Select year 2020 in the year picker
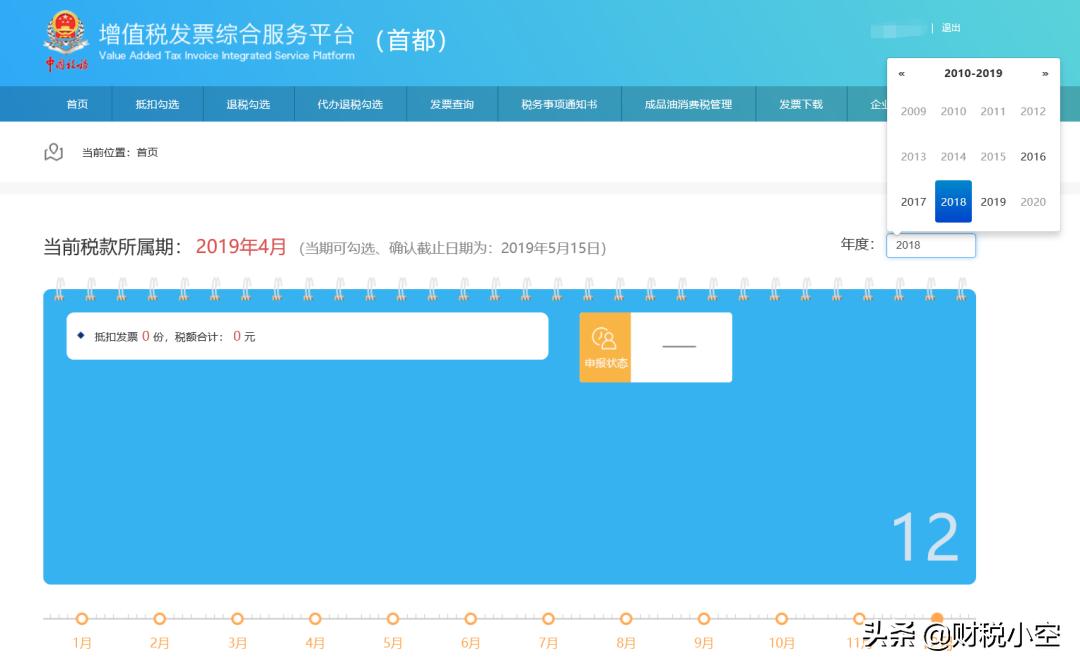The image size is (1080, 668). [1033, 201]
